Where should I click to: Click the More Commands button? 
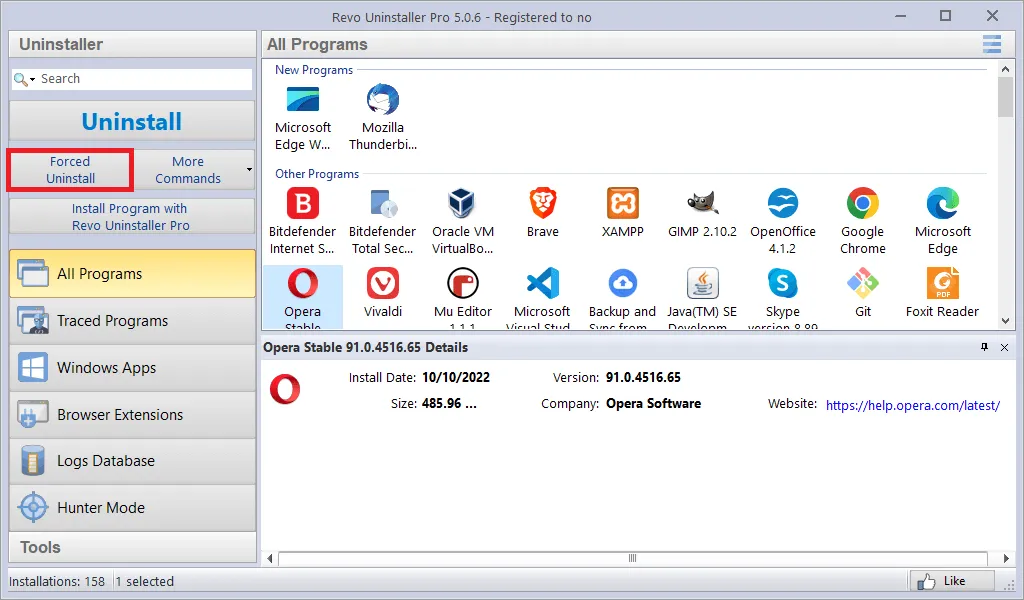pos(187,170)
